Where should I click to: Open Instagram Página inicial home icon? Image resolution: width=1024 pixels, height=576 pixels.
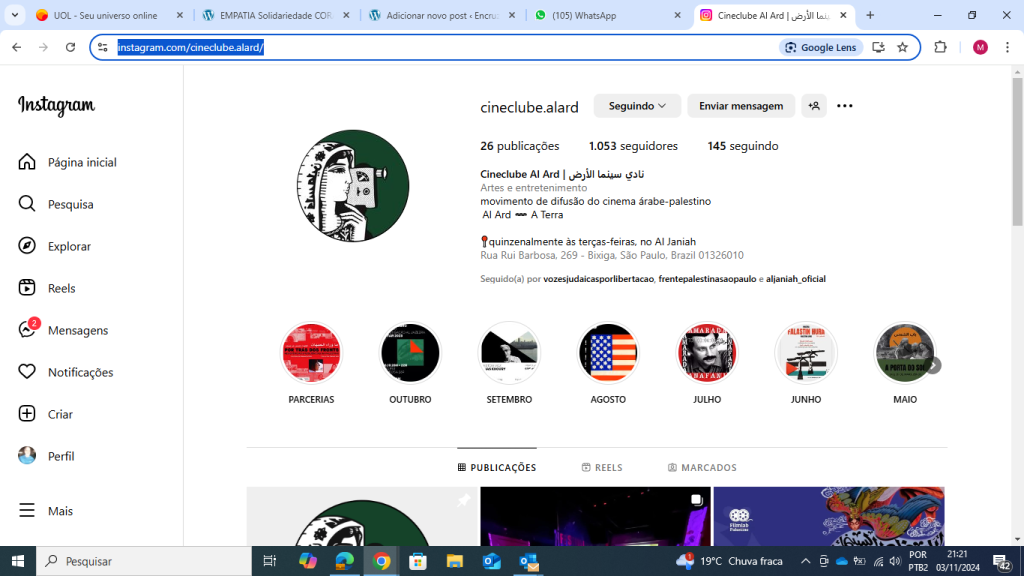[x=28, y=162]
